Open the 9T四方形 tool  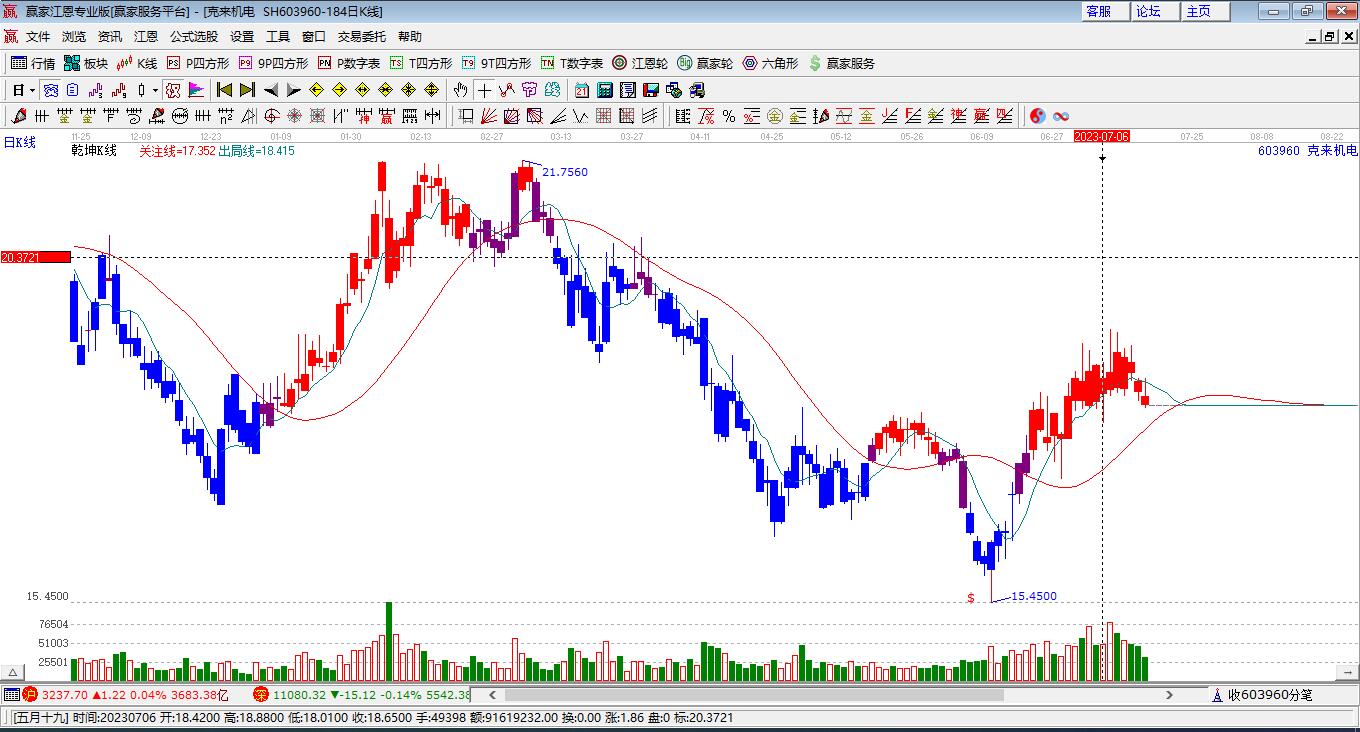(x=496, y=63)
